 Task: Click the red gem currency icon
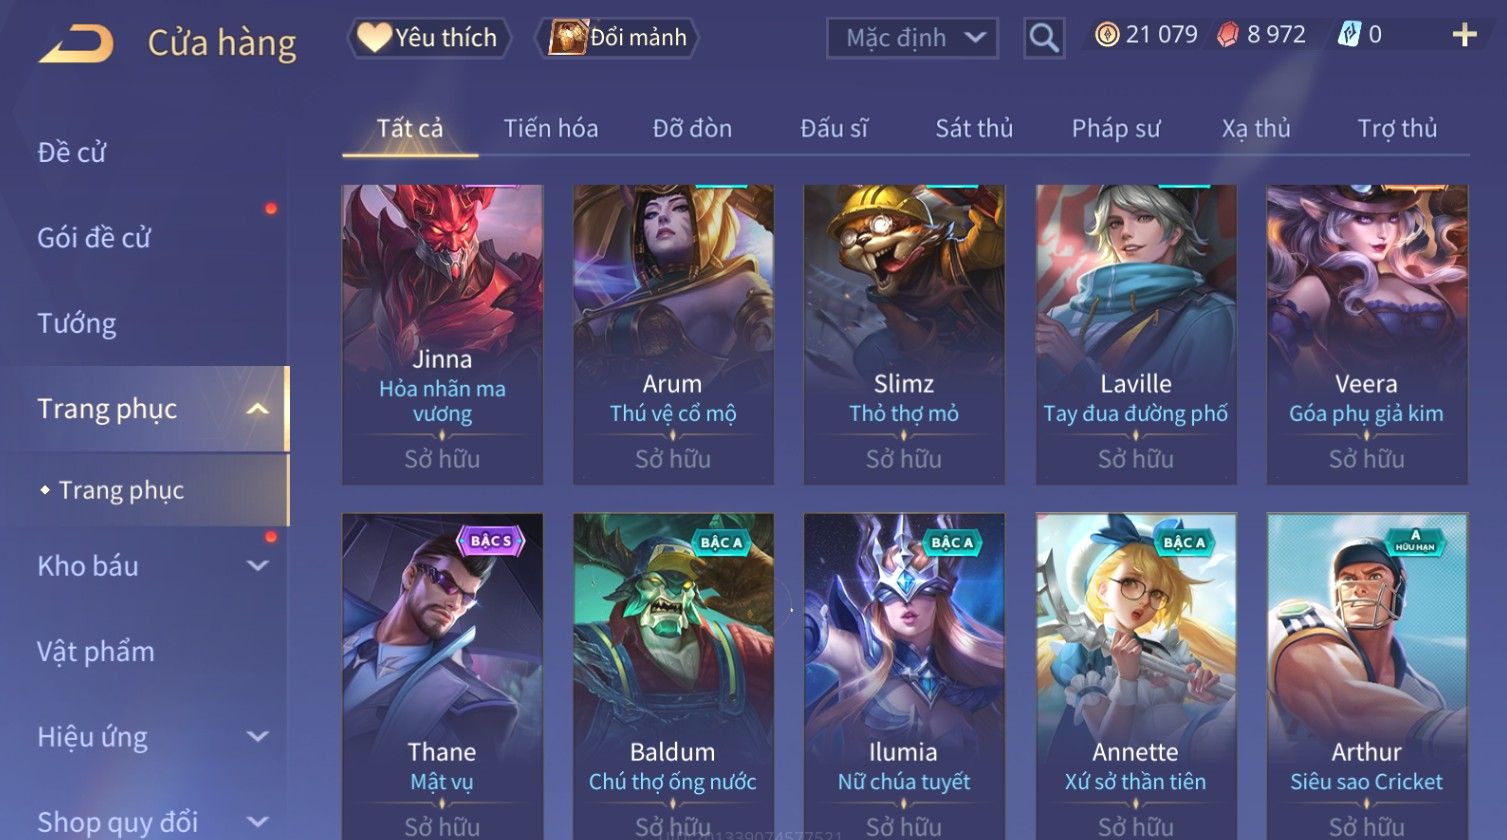coord(1227,35)
